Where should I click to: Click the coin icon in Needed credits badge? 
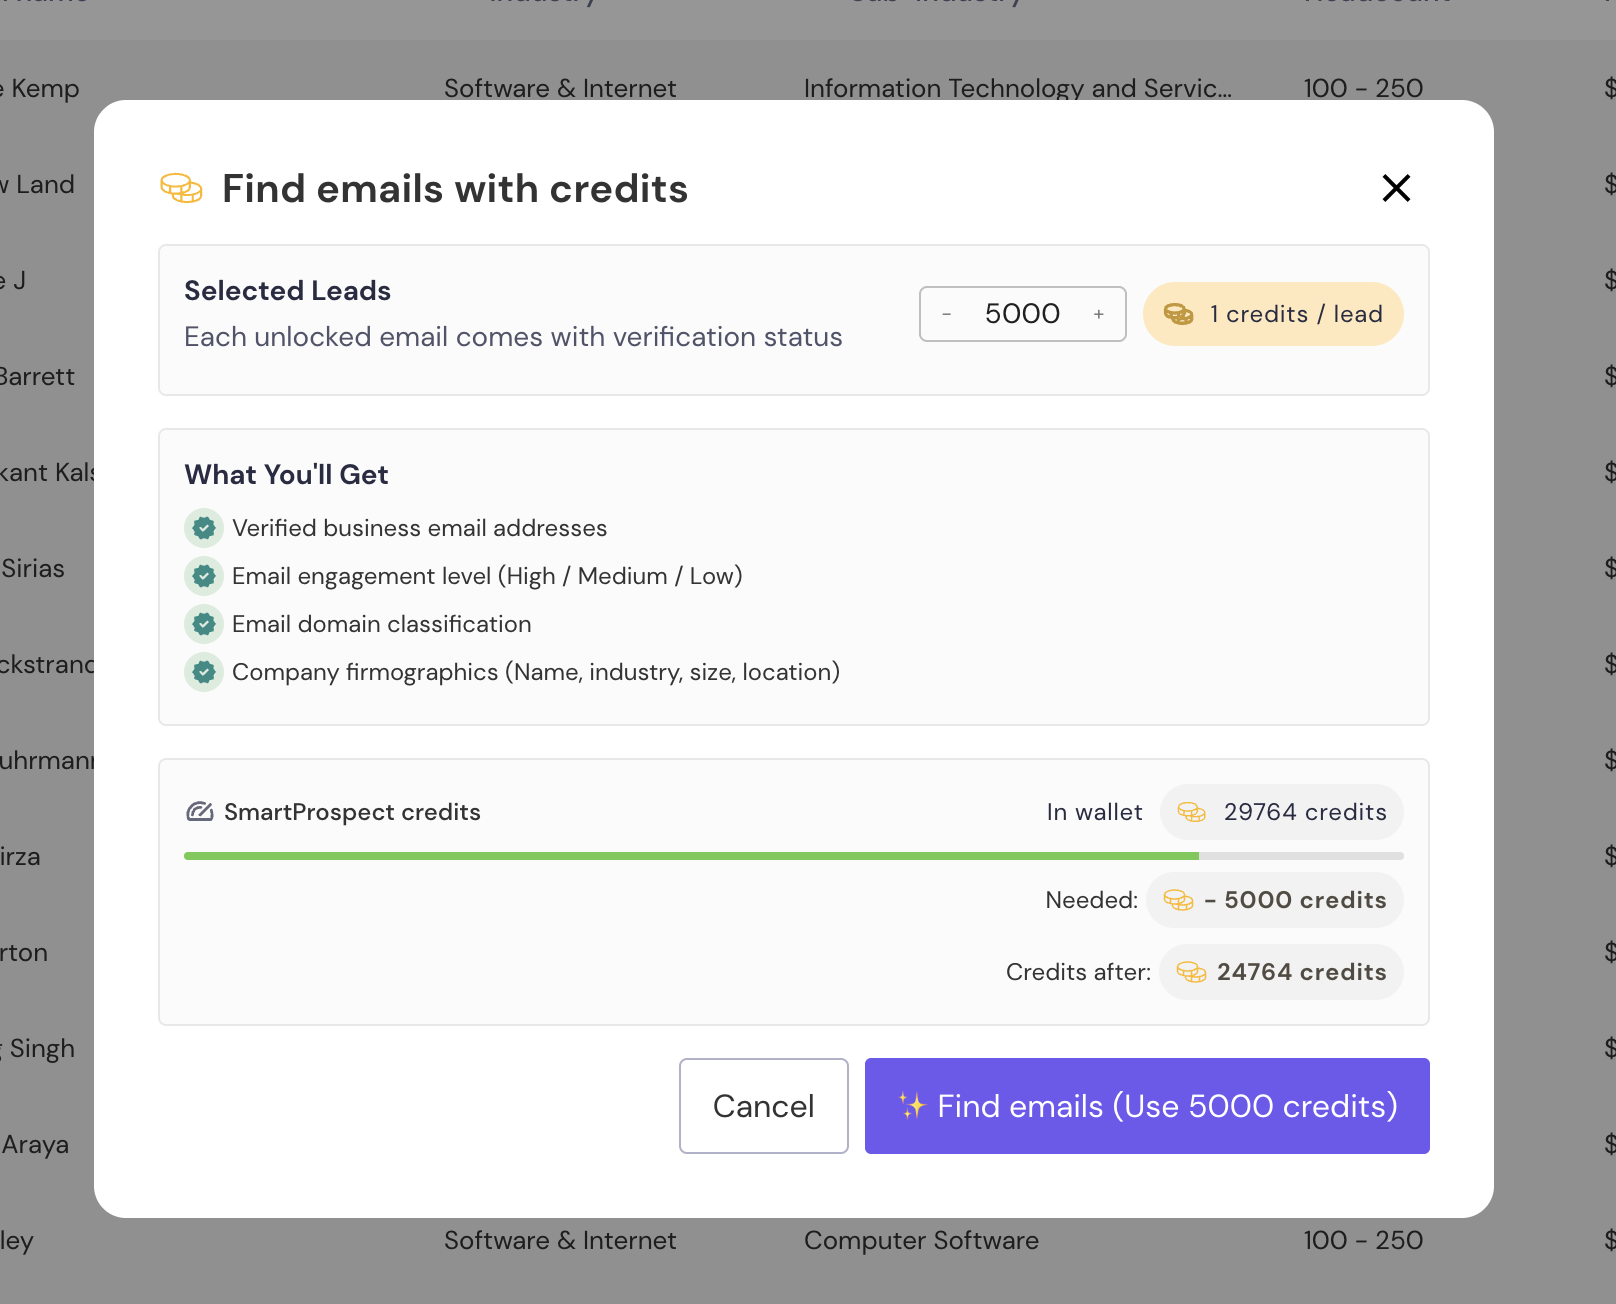[1179, 900]
